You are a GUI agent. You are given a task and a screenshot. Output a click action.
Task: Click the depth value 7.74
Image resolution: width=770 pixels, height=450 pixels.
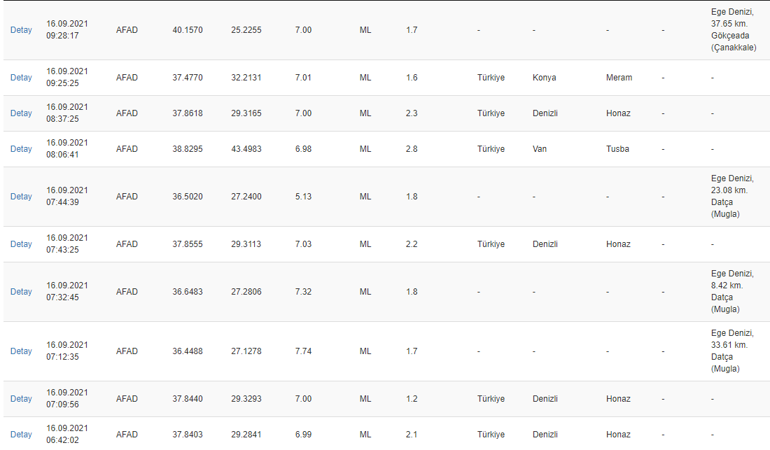(x=303, y=351)
